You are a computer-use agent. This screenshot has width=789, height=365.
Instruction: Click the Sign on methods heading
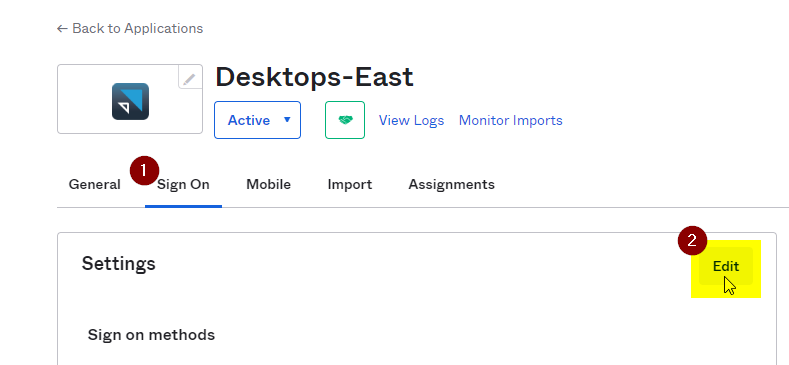[151, 335]
